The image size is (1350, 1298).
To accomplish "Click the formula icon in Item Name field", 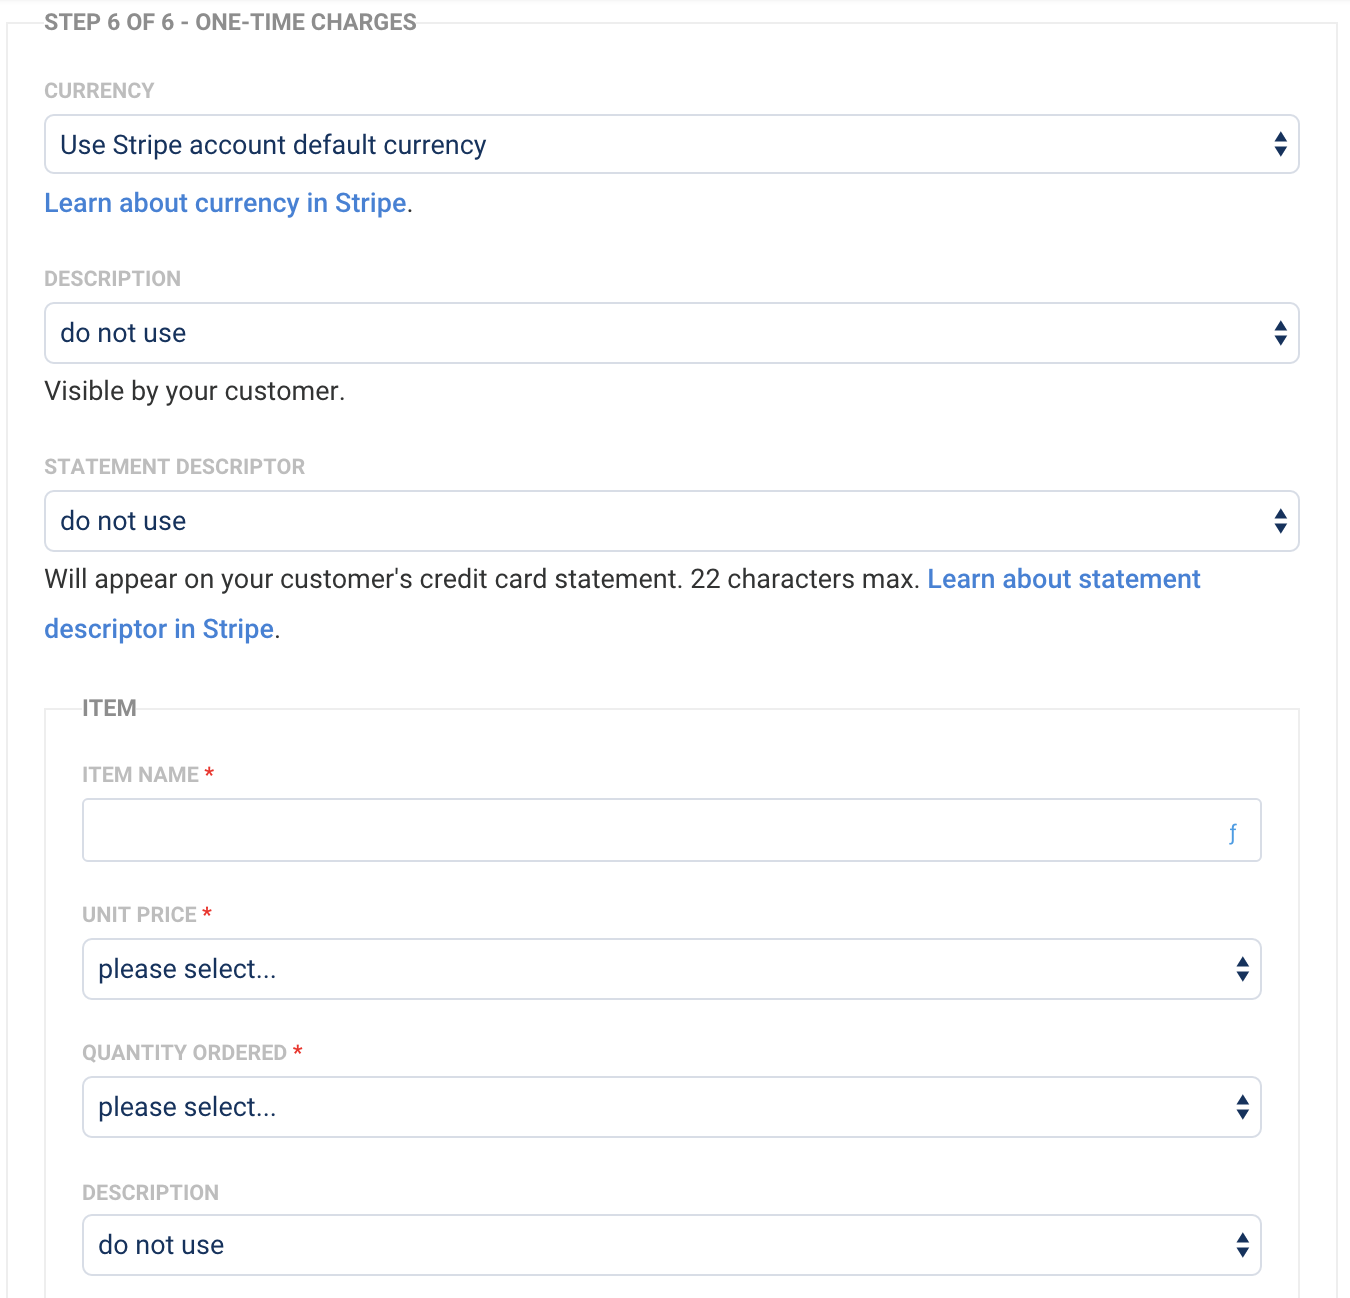I will click(x=1232, y=832).
